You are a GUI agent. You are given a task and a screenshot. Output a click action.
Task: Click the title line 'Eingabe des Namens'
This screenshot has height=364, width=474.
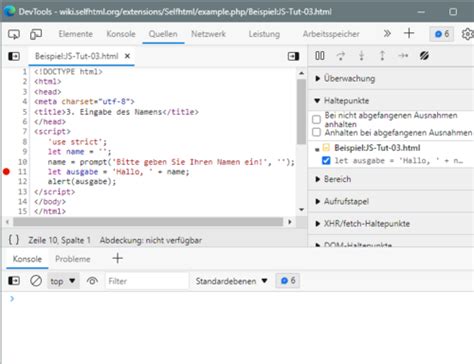pyautogui.click(x=116, y=112)
